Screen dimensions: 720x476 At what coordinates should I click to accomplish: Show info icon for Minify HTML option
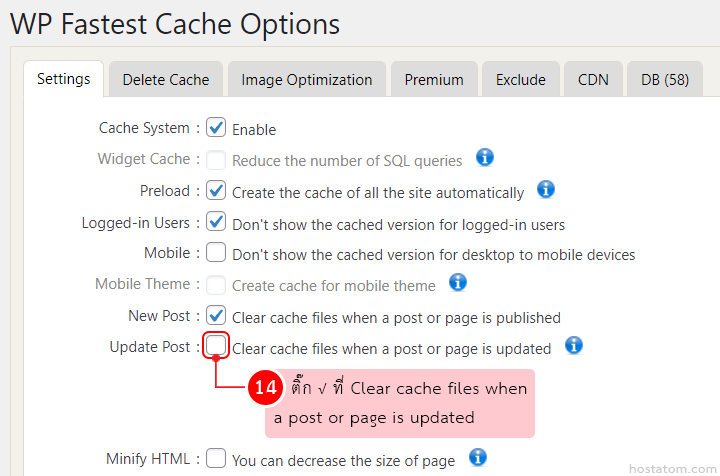477,457
